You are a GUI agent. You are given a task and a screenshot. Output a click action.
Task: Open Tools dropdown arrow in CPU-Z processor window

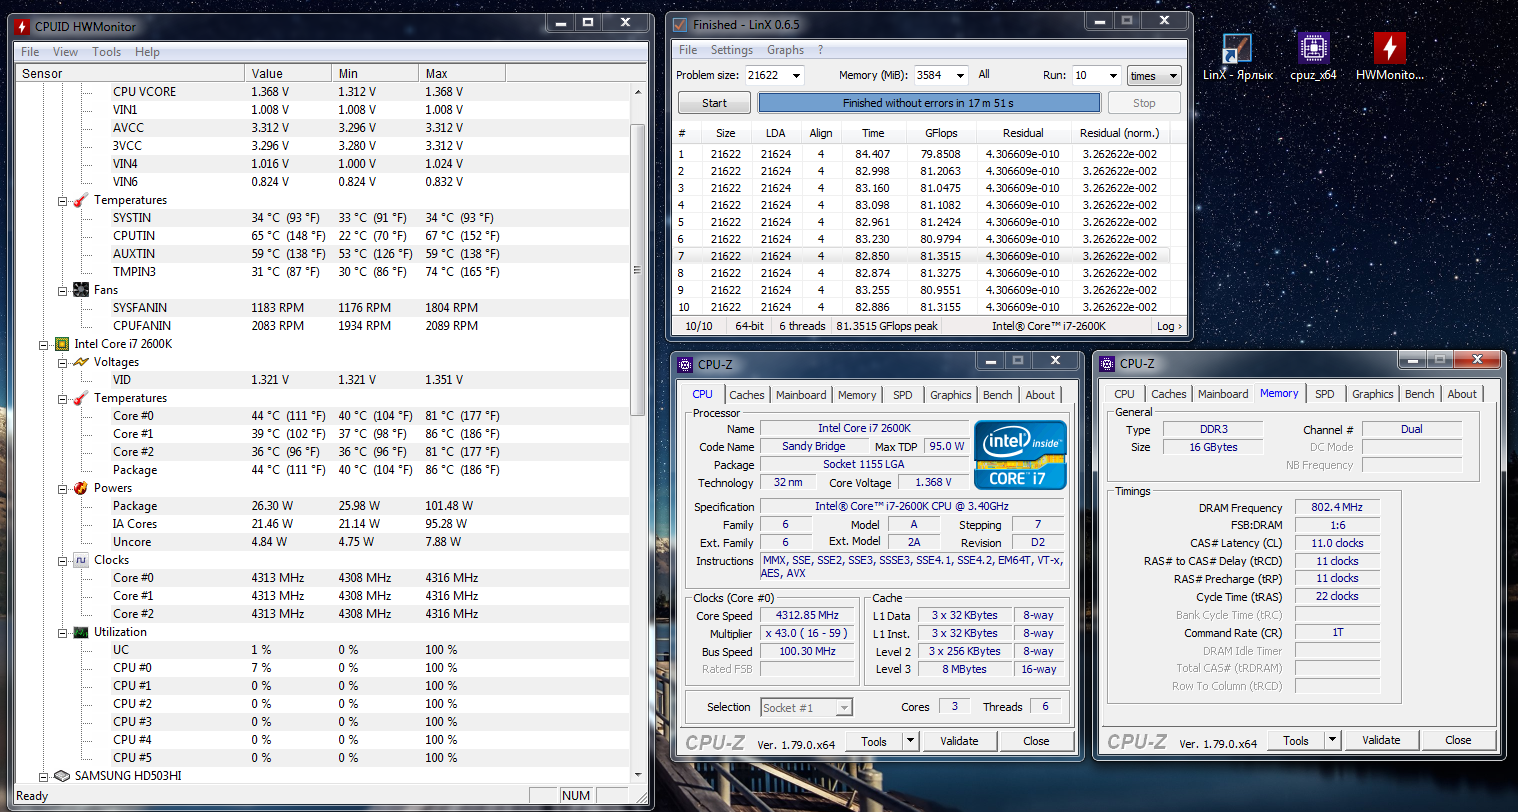910,741
